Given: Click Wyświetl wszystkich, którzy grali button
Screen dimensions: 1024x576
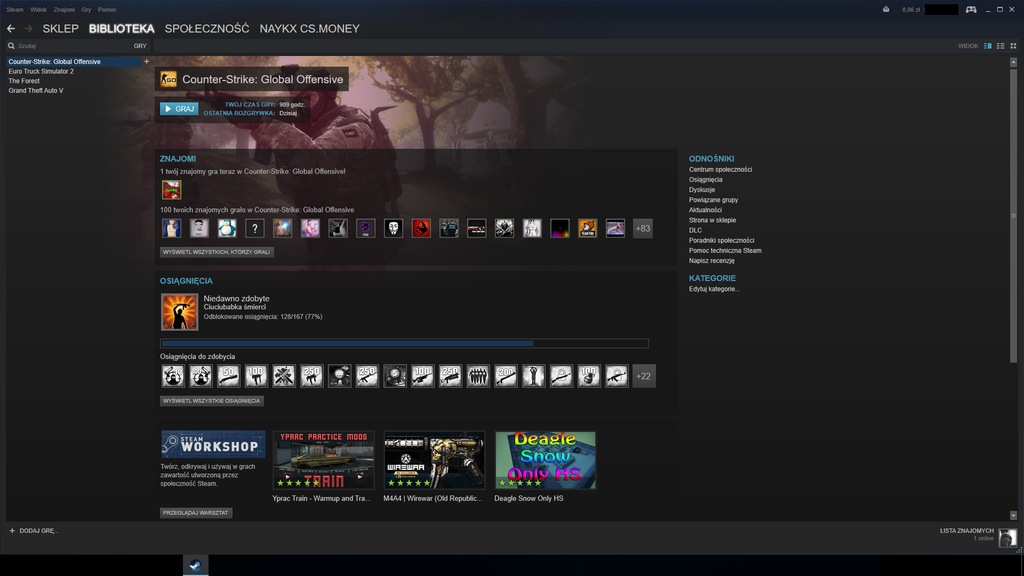Looking at the screenshot, I should pyautogui.click(x=217, y=251).
